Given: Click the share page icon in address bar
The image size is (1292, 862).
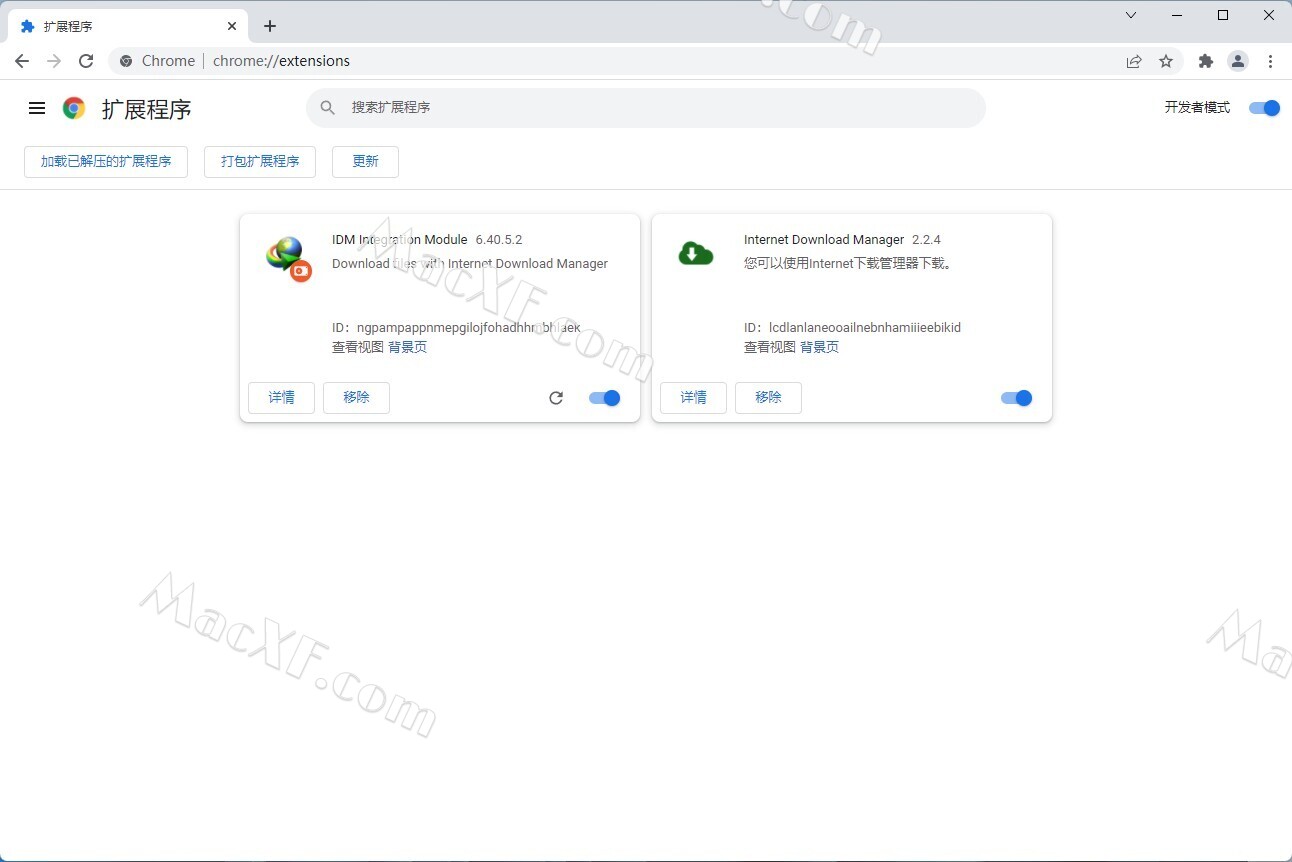Looking at the screenshot, I should [1134, 61].
